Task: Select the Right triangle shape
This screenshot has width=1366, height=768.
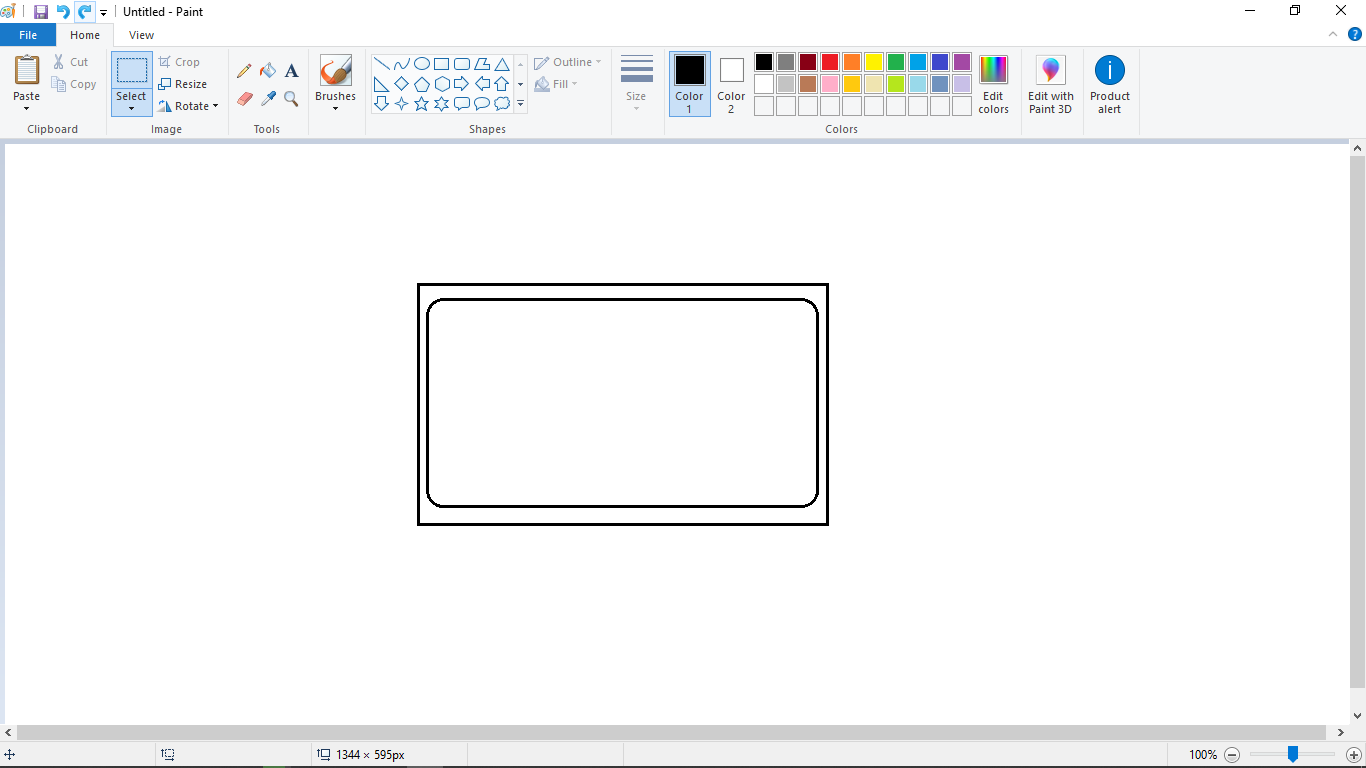Action: pyautogui.click(x=381, y=84)
